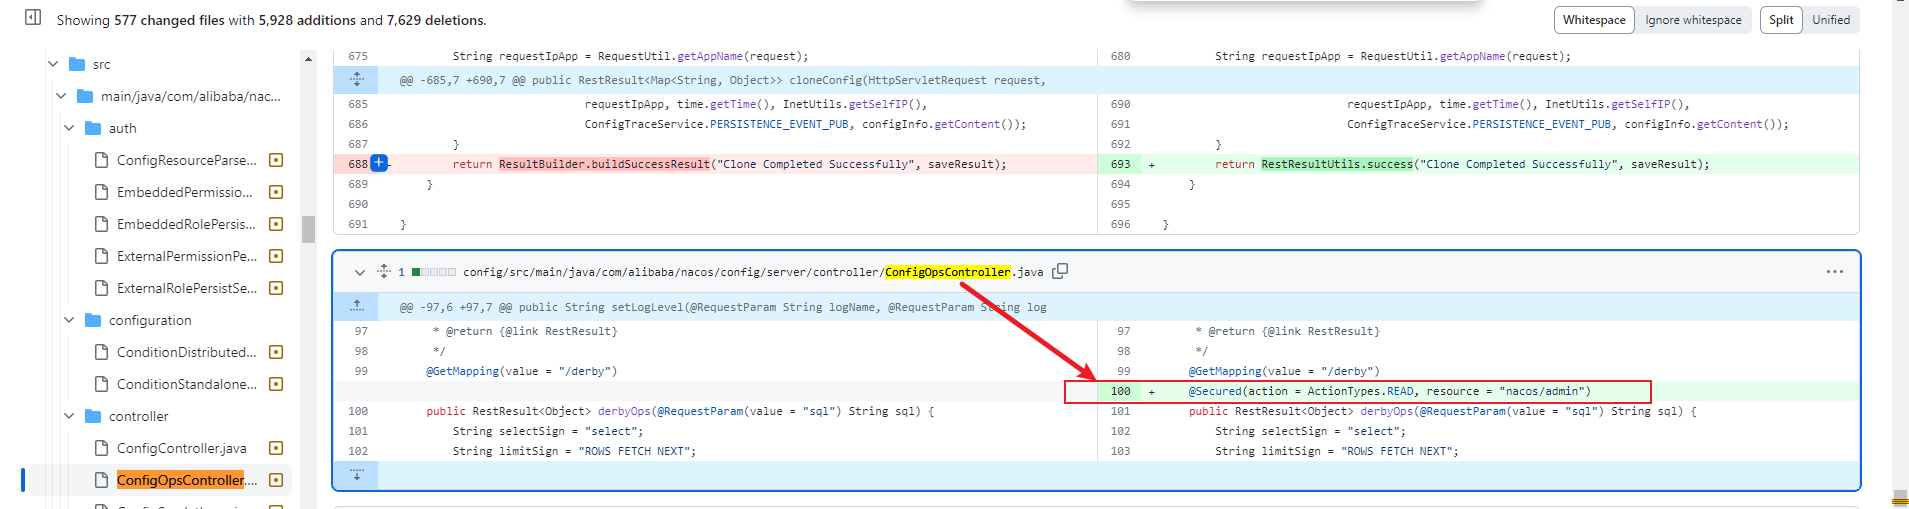Switch to Unified diff view
Screen dimensions: 1909x509
pyautogui.click(x=1831, y=20)
